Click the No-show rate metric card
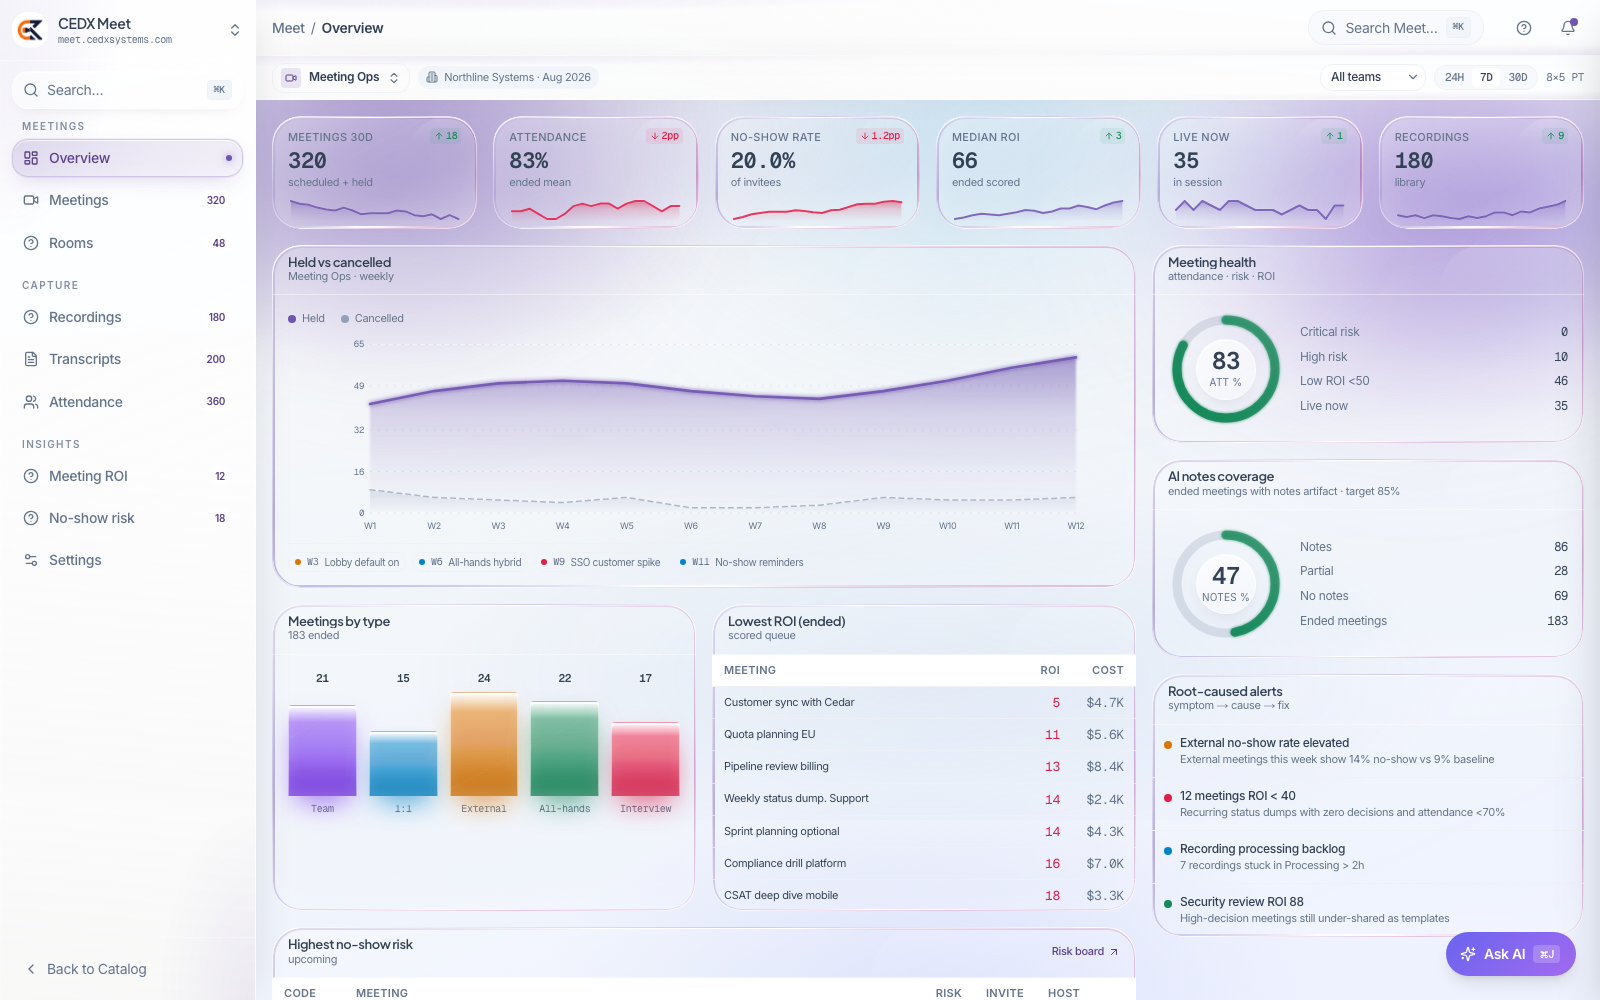The width and height of the screenshot is (1600, 1000). [818, 173]
